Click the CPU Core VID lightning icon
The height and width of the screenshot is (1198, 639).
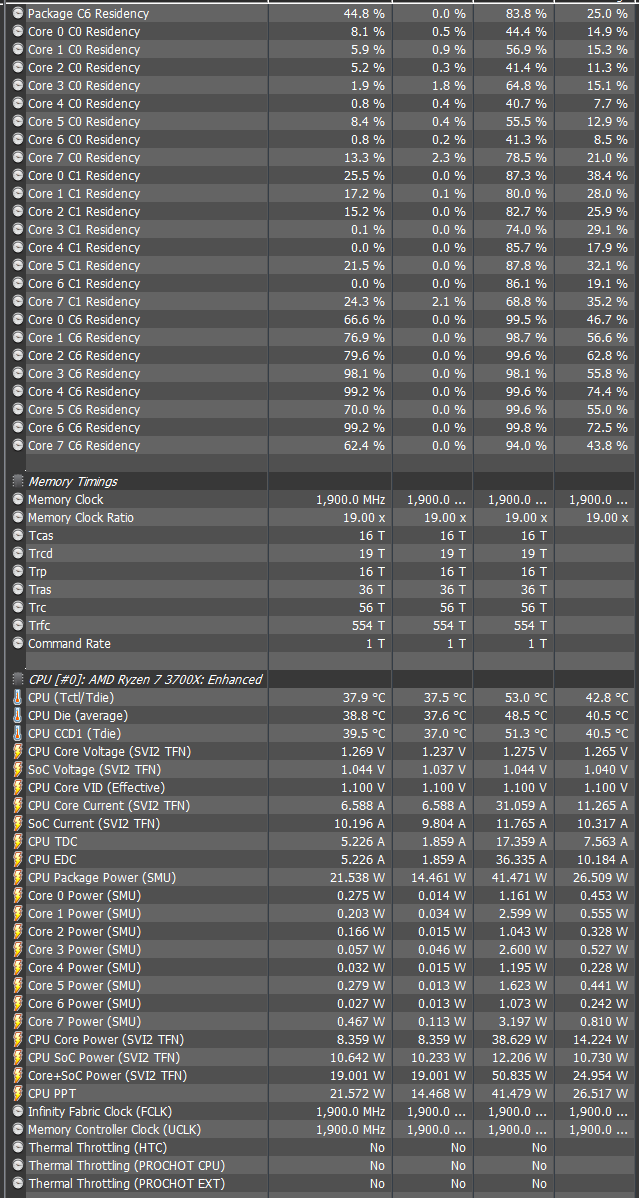pos(18,788)
